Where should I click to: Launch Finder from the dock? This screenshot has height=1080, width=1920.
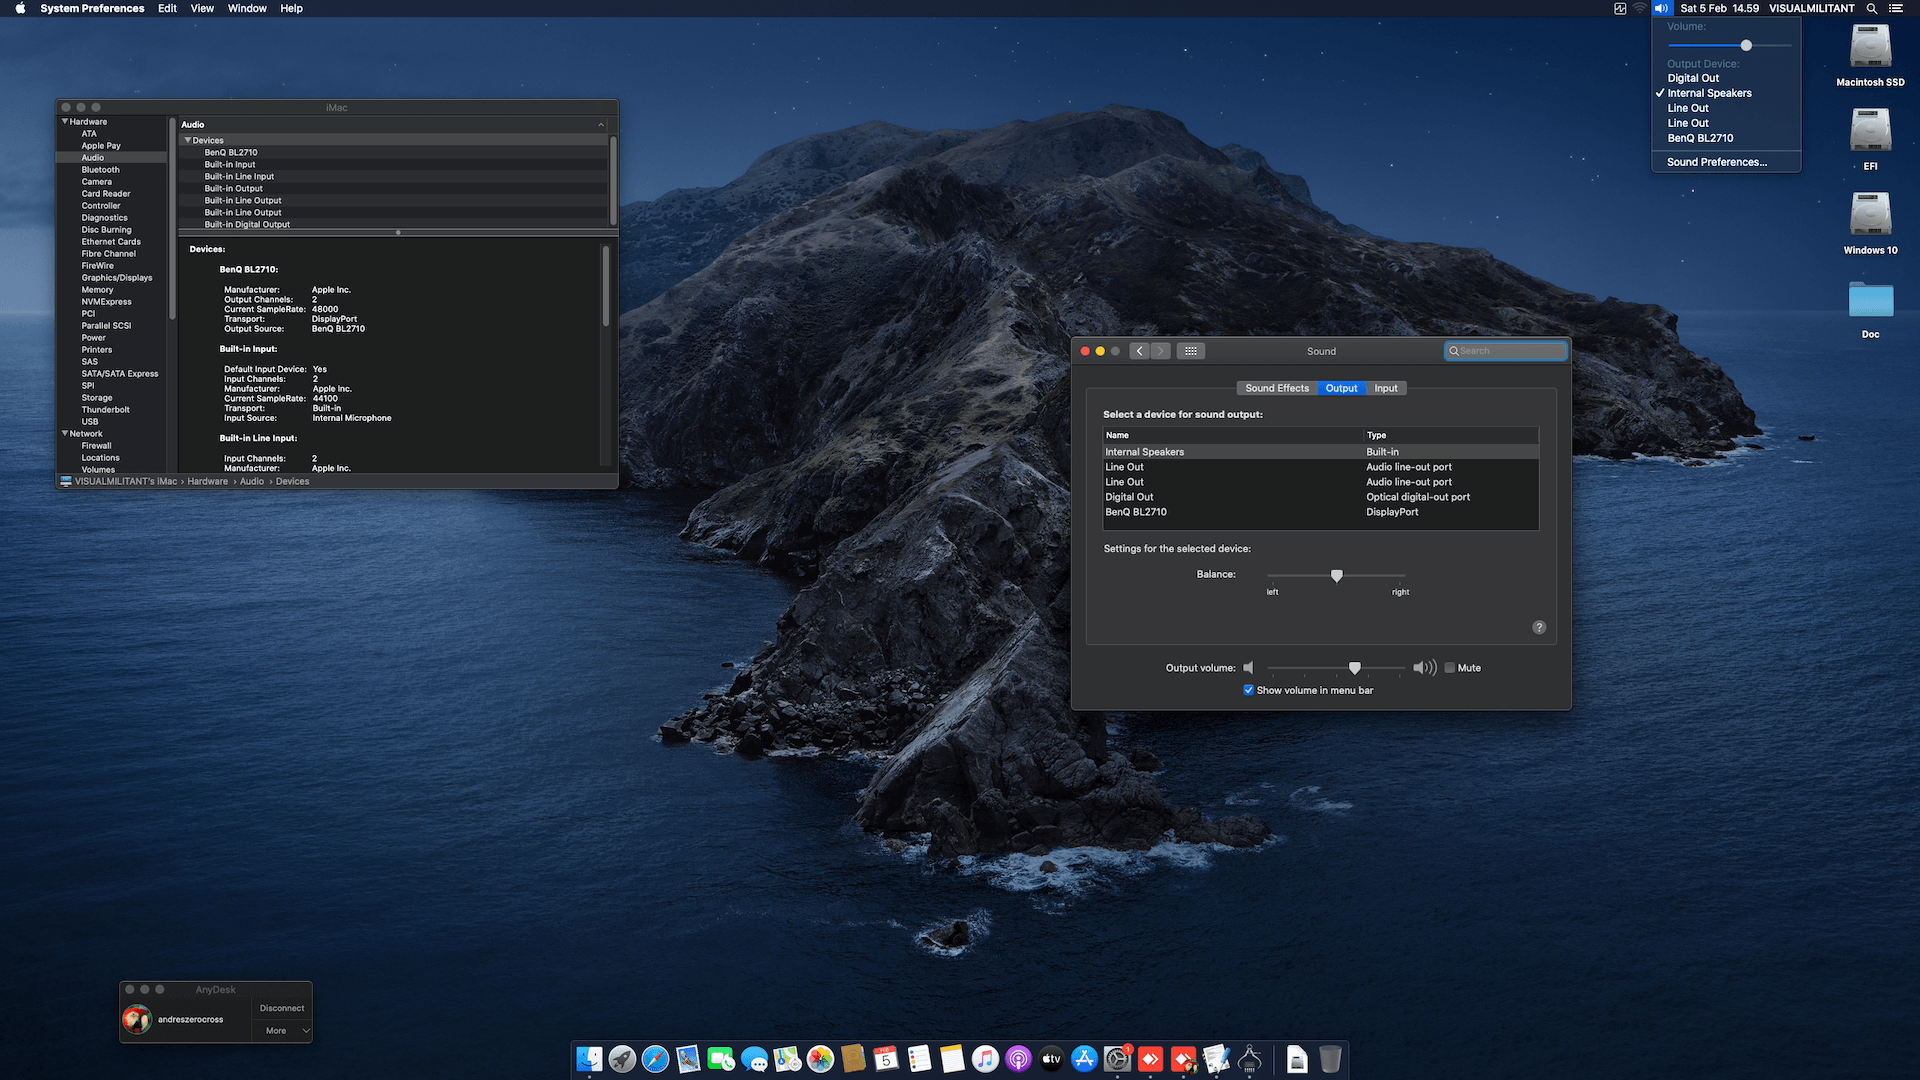[x=589, y=1059]
